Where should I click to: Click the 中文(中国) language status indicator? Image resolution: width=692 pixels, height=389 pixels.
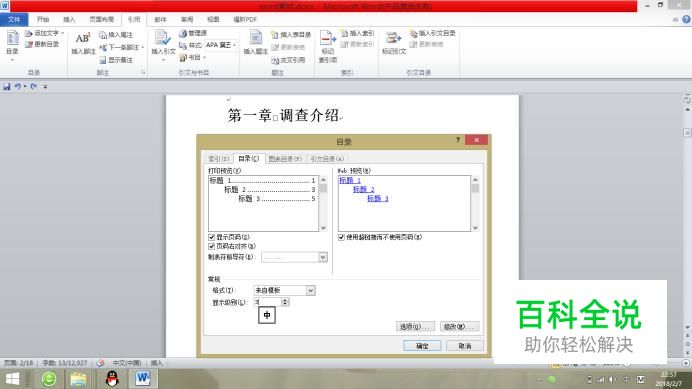(127, 363)
